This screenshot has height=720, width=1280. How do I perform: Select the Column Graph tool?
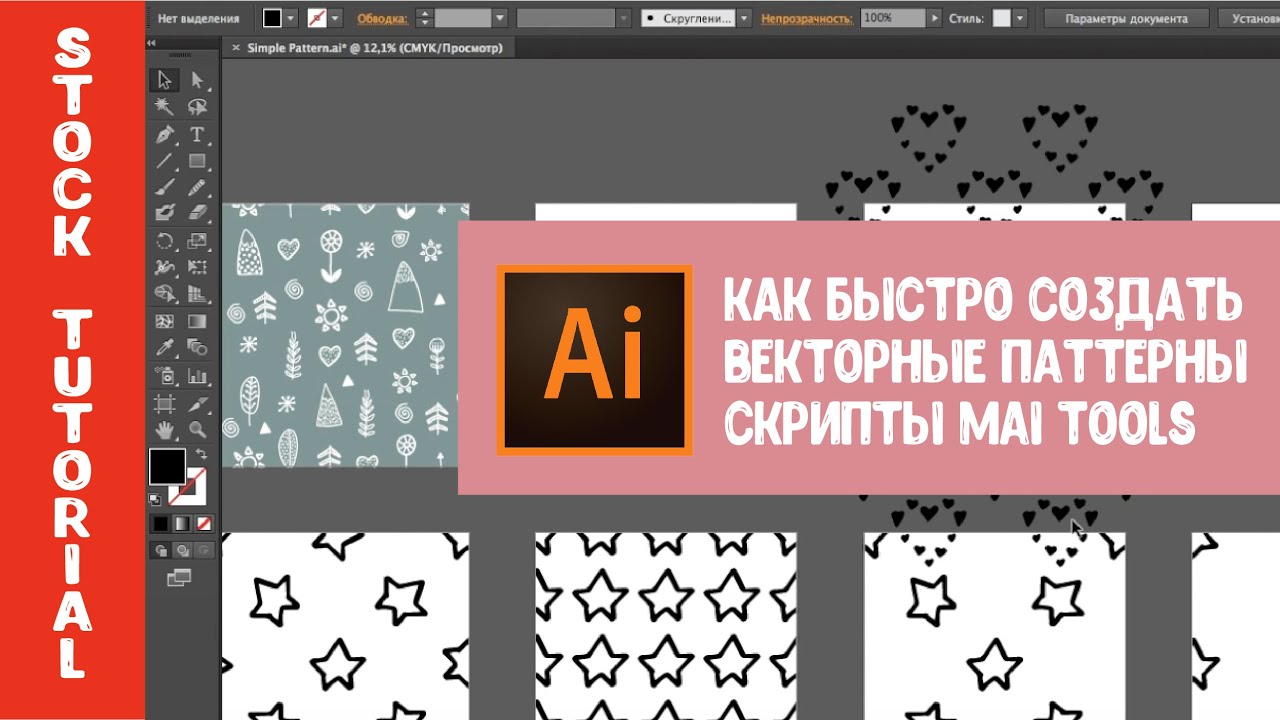tap(197, 376)
